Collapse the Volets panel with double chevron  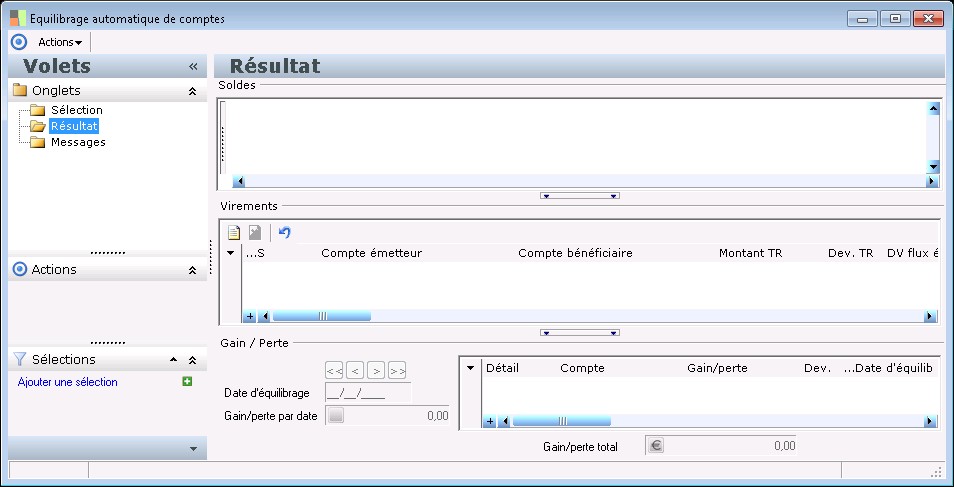click(193, 66)
